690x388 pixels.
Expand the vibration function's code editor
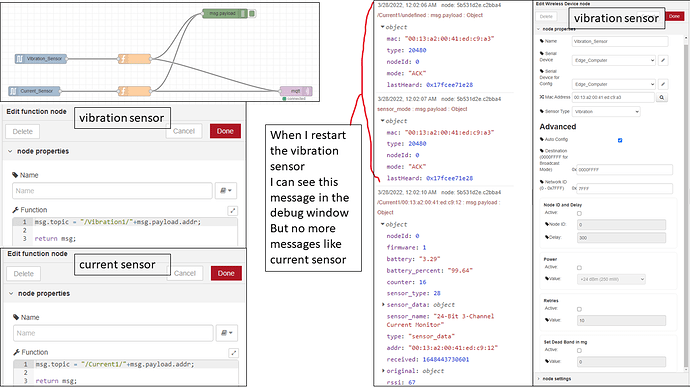click(233, 211)
